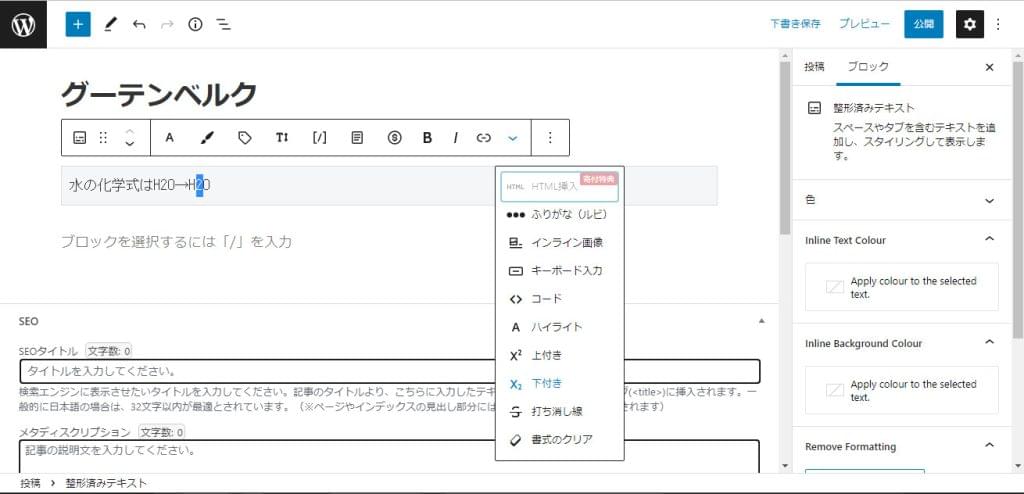Collapse the rich text formats dropdown chevron

click(513, 138)
